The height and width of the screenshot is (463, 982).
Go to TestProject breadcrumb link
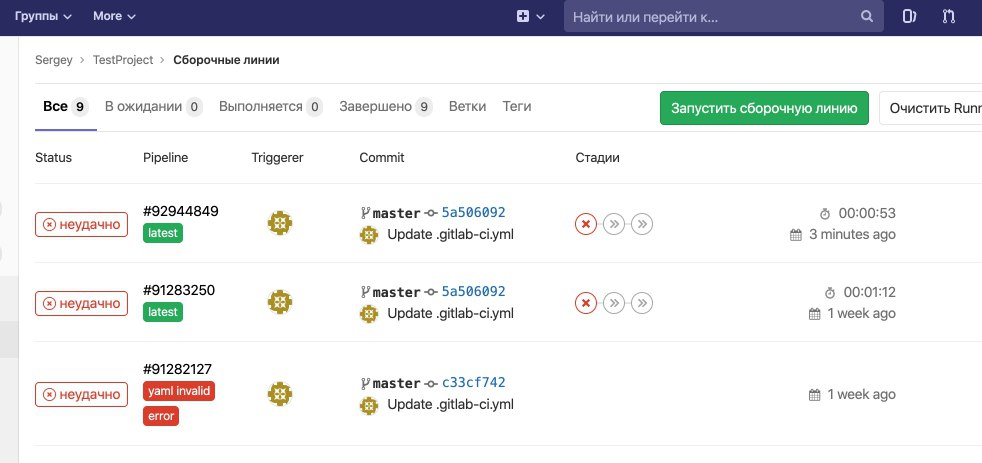pos(123,60)
